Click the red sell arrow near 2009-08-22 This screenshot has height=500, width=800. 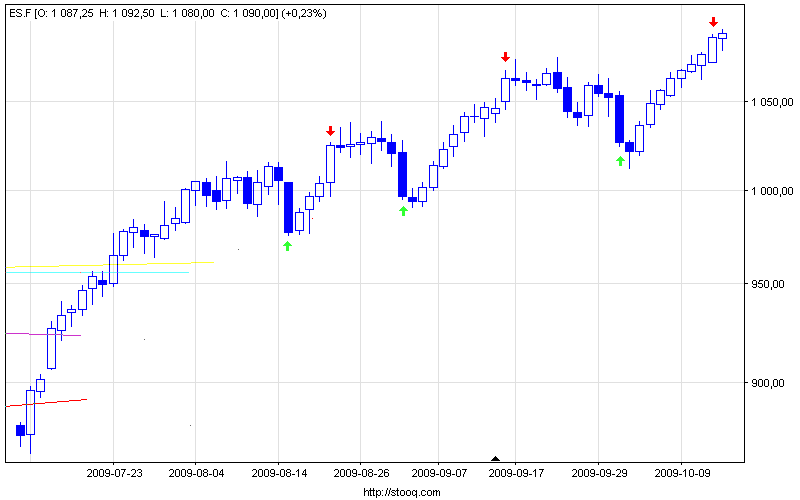[331, 131]
